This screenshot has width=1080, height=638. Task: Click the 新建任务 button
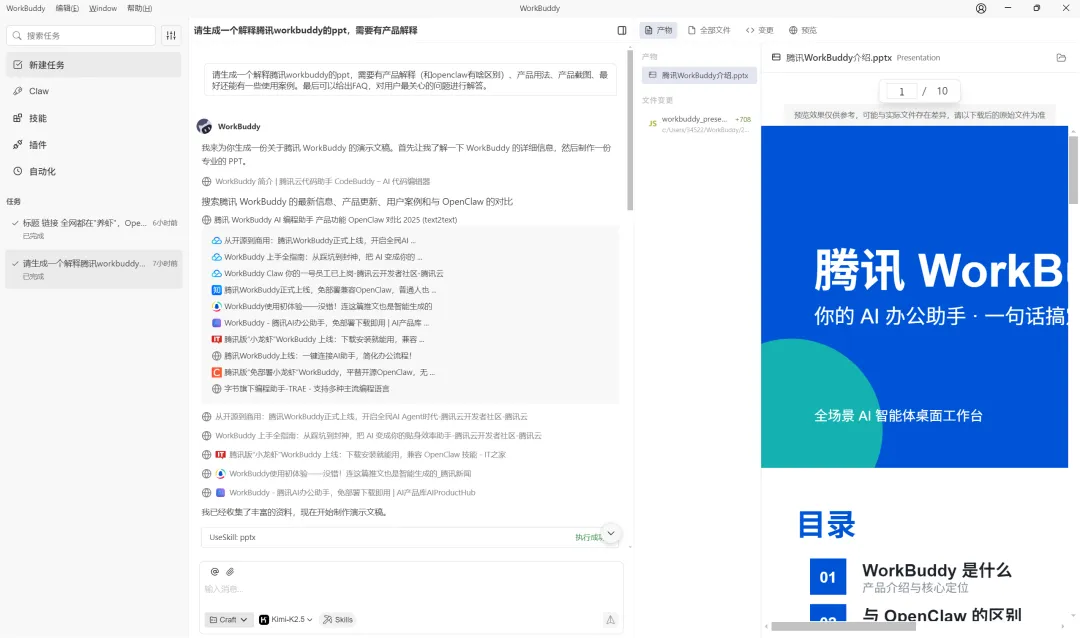[94, 65]
